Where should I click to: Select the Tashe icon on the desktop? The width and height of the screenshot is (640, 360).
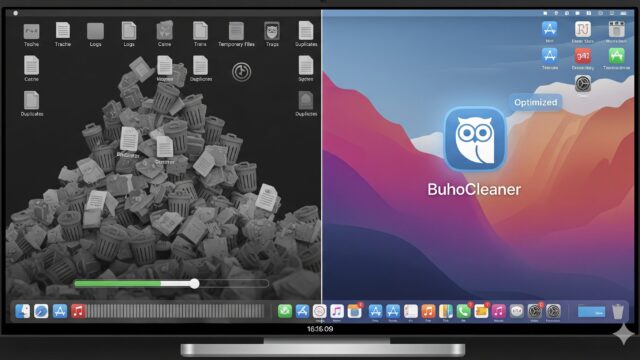coord(31,35)
